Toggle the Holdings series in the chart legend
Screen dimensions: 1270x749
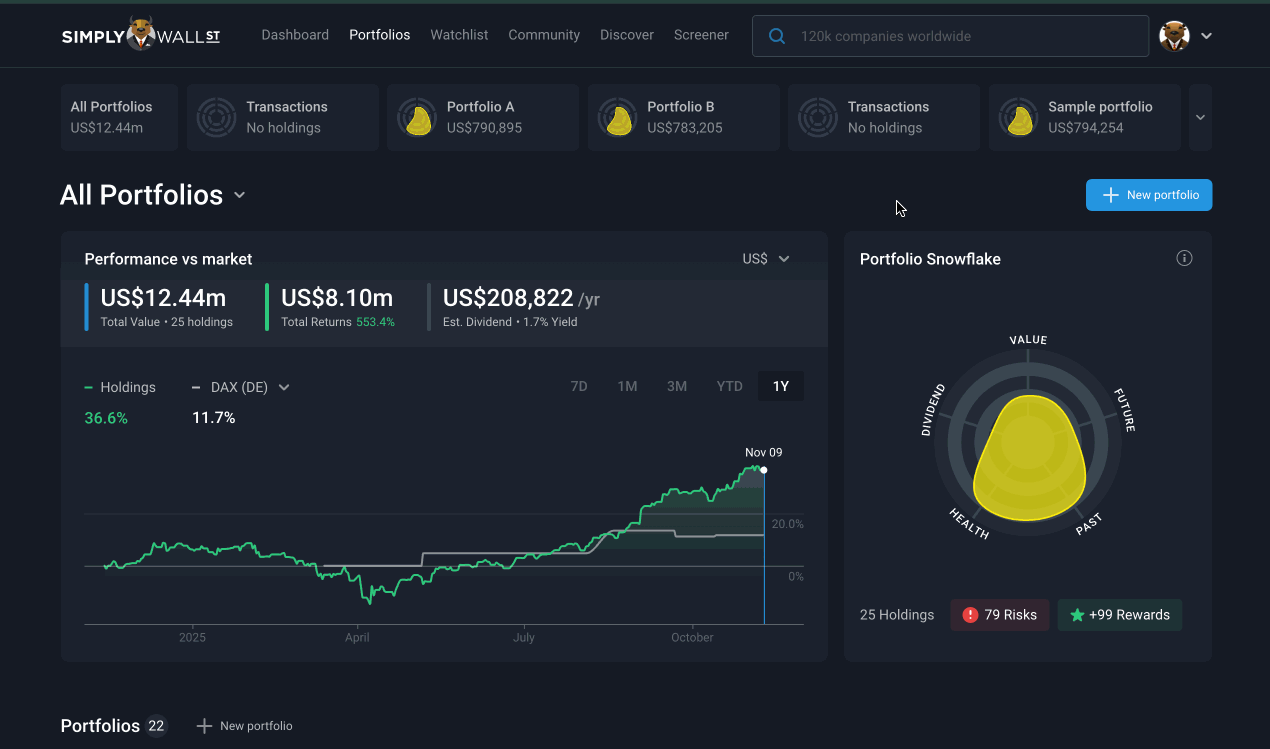tap(121, 387)
